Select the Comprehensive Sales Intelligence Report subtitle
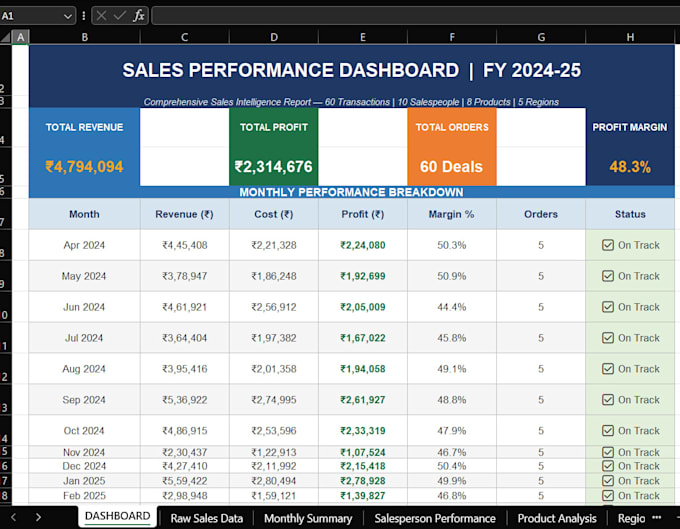 point(351,102)
